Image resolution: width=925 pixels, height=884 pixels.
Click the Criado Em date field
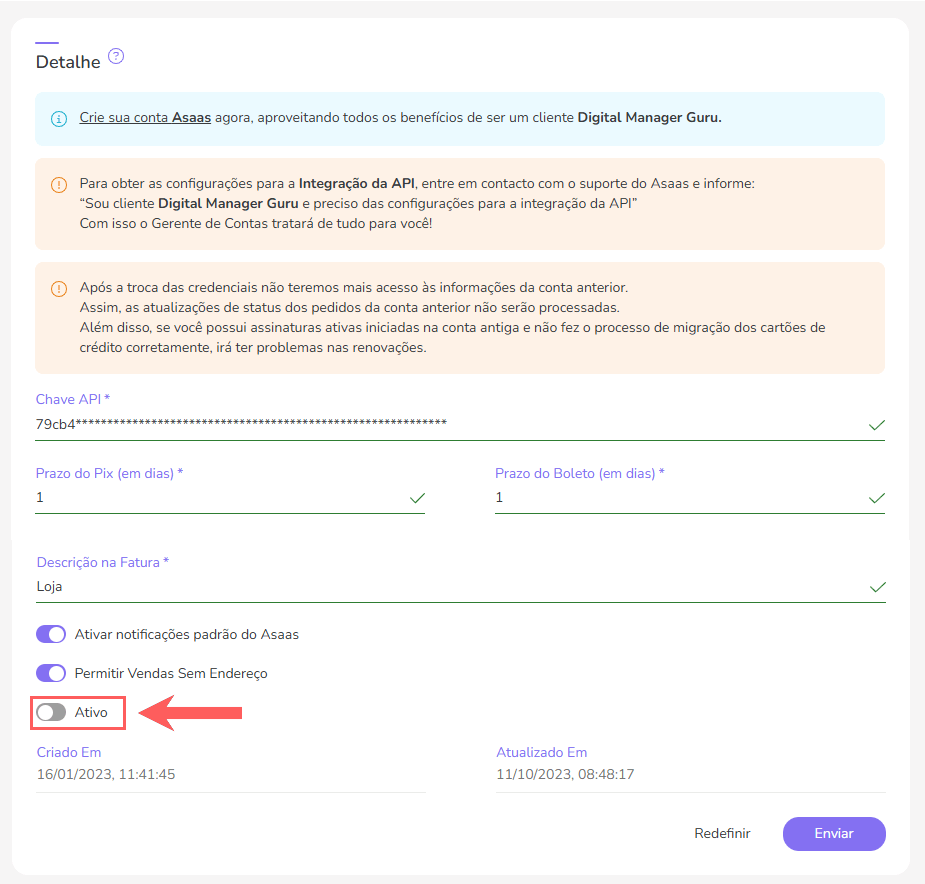[200, 773]
